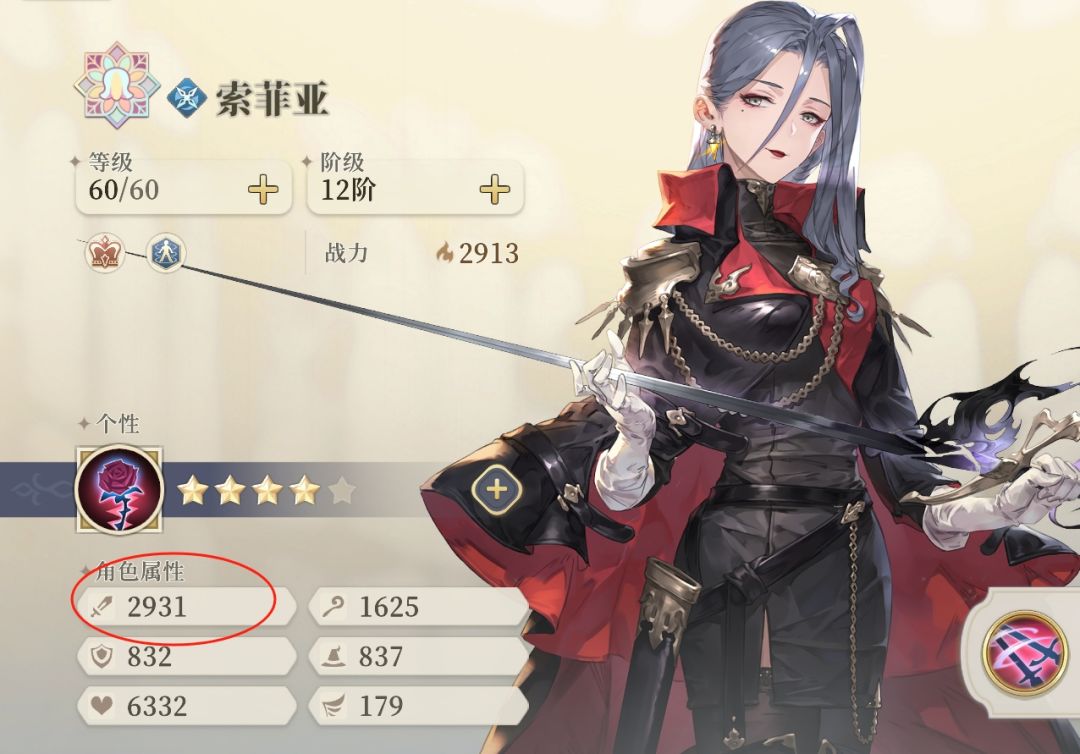Open the rose personality skill icon
The image size is (1080, 754).
tap(119, 490)
